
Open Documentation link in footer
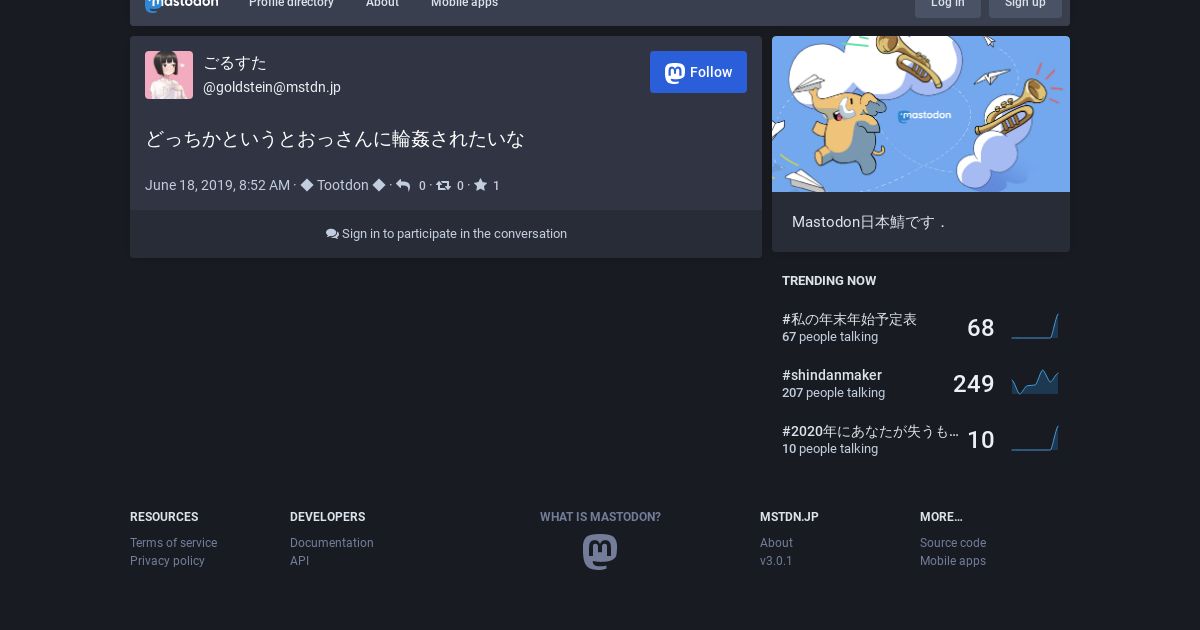[x=332, y=543]
